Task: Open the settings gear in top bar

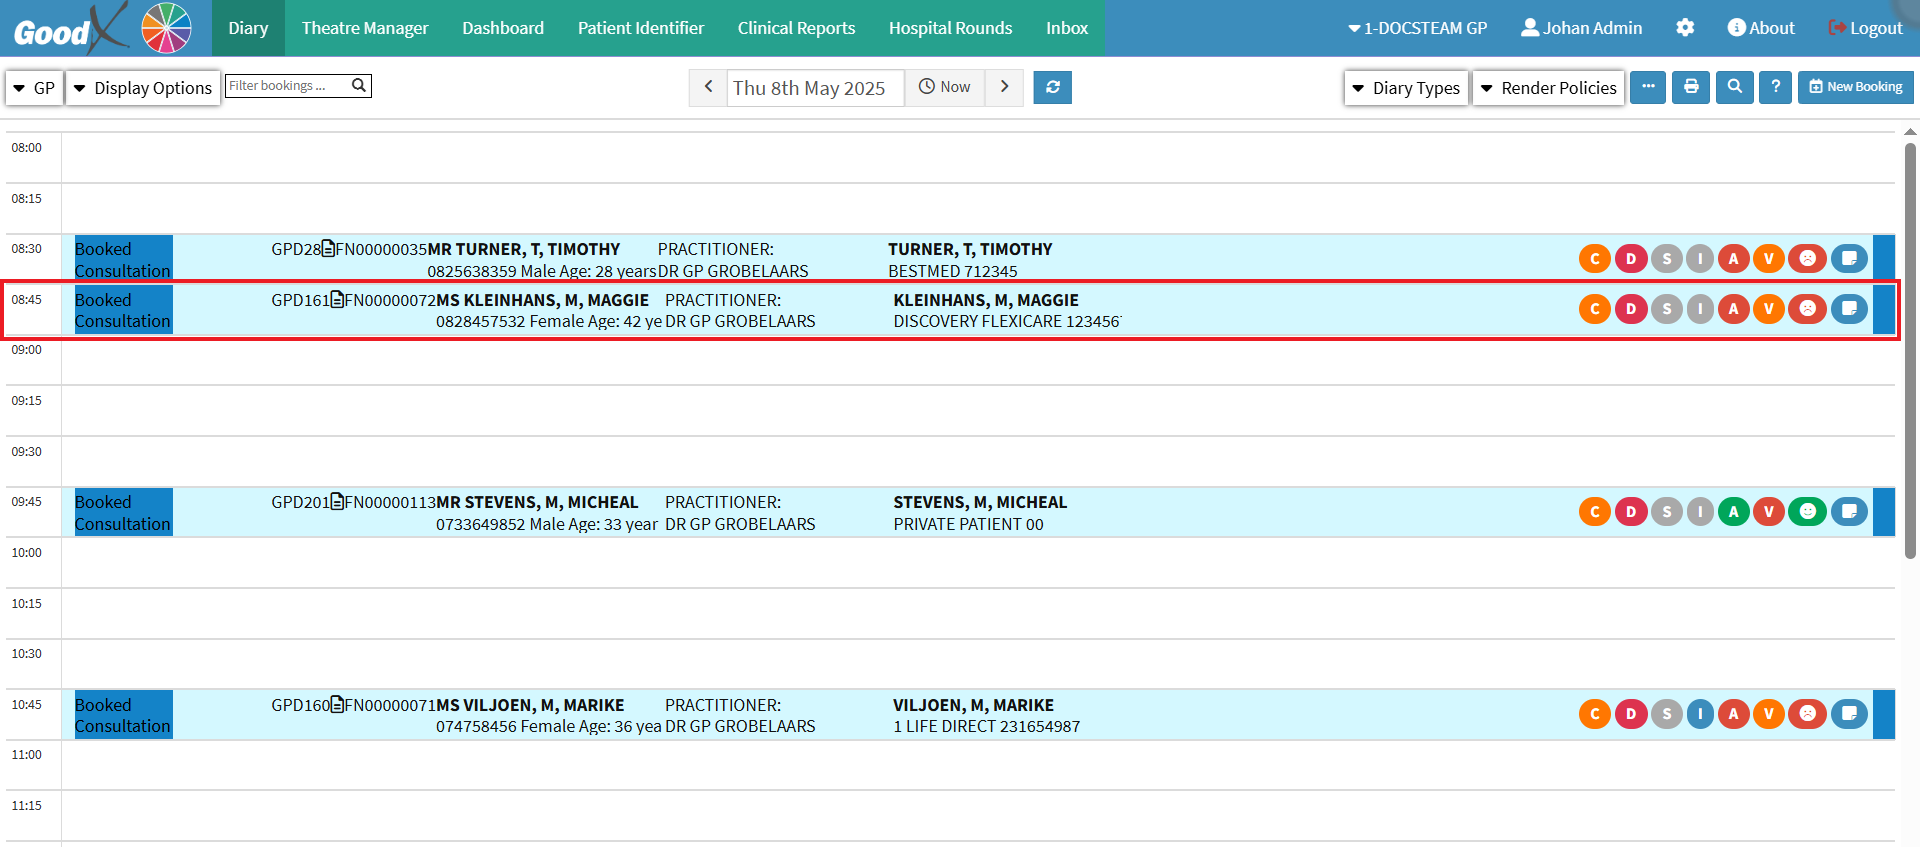Action: [1685, 28]
